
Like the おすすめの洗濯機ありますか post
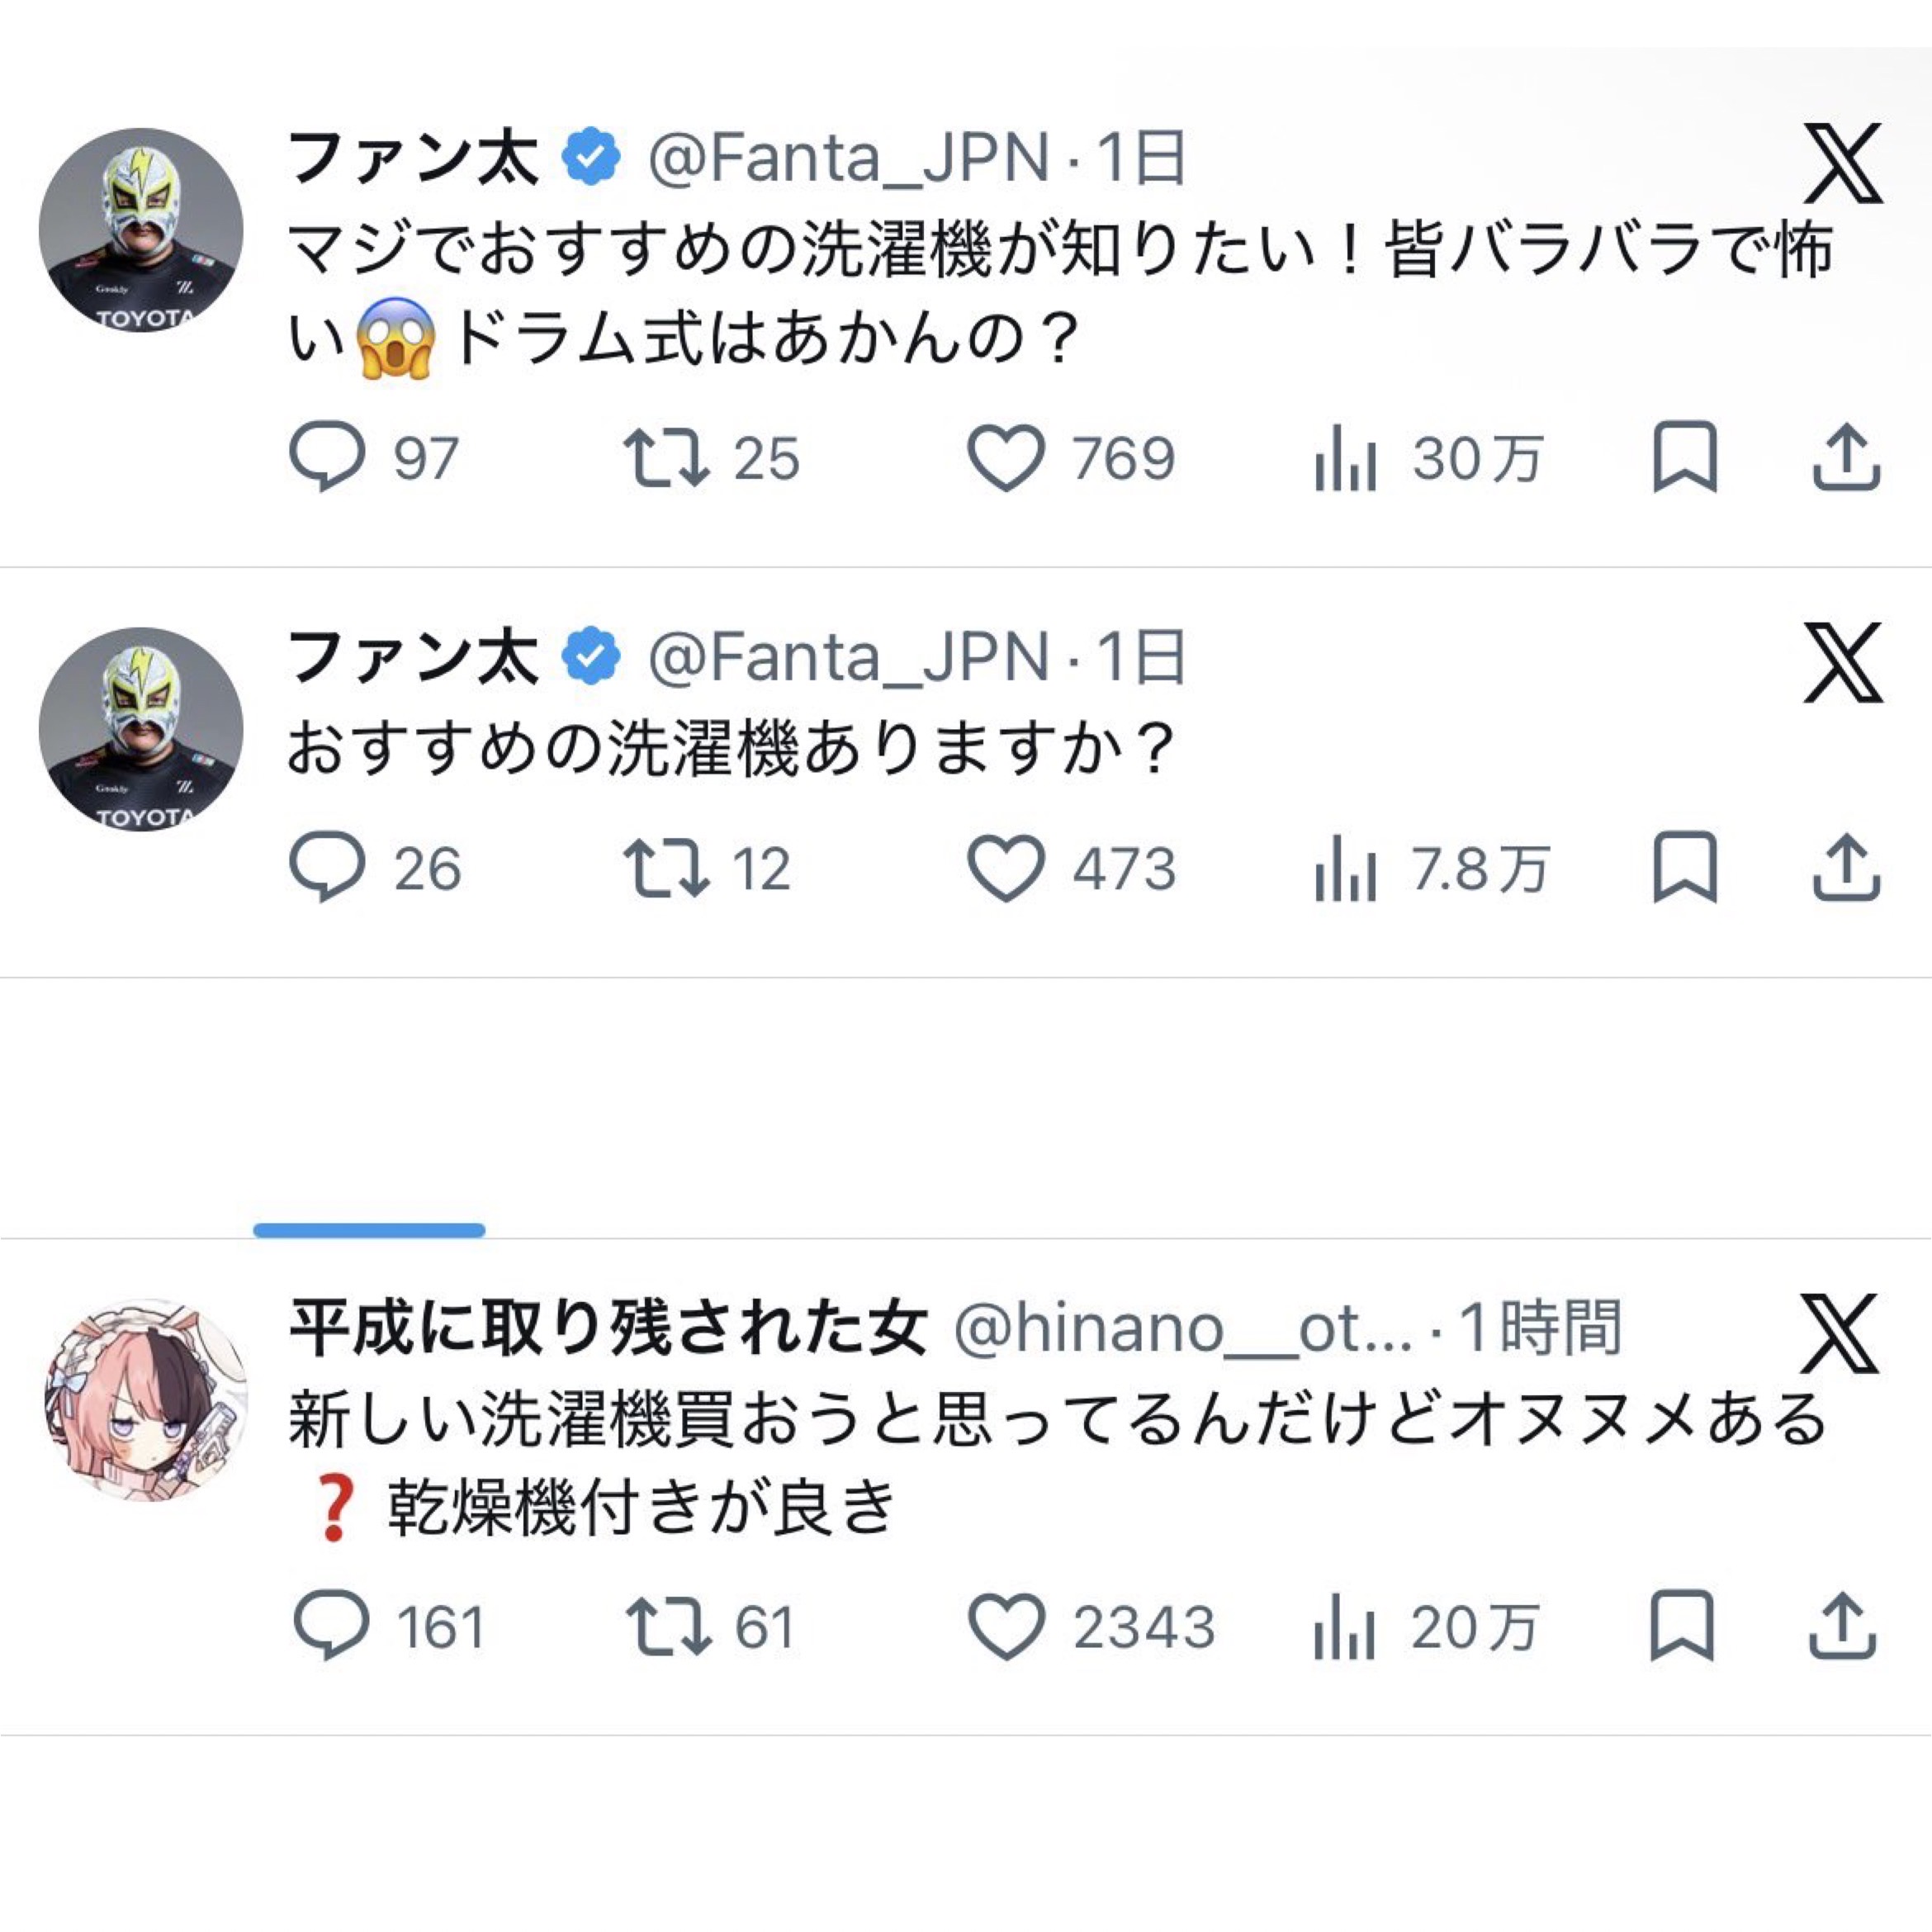[1005, 867]
